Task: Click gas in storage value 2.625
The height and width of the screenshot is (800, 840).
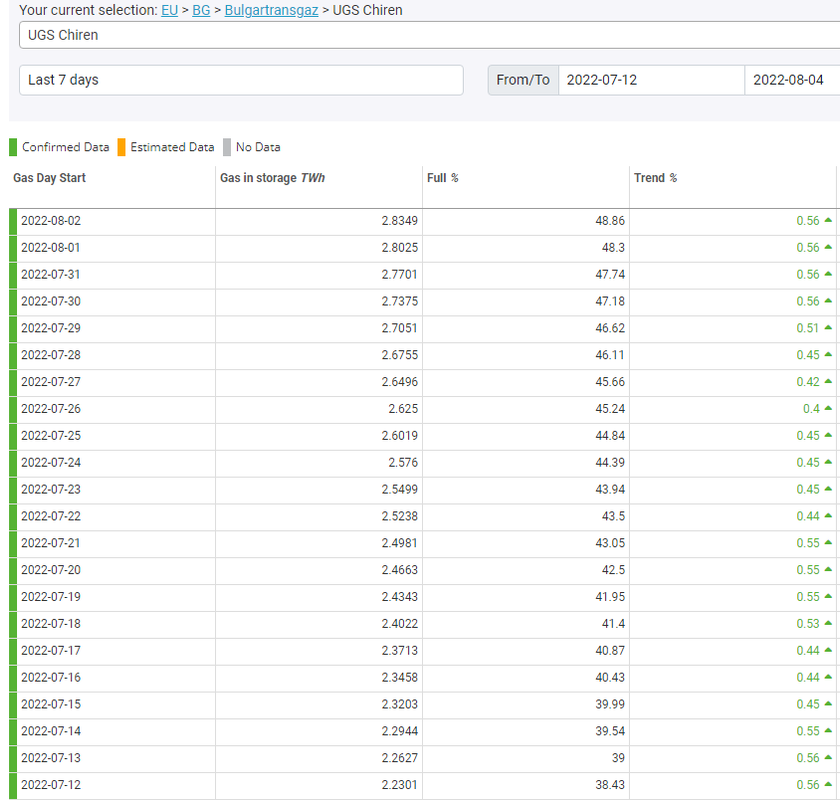Action: [x=403, y=409]
